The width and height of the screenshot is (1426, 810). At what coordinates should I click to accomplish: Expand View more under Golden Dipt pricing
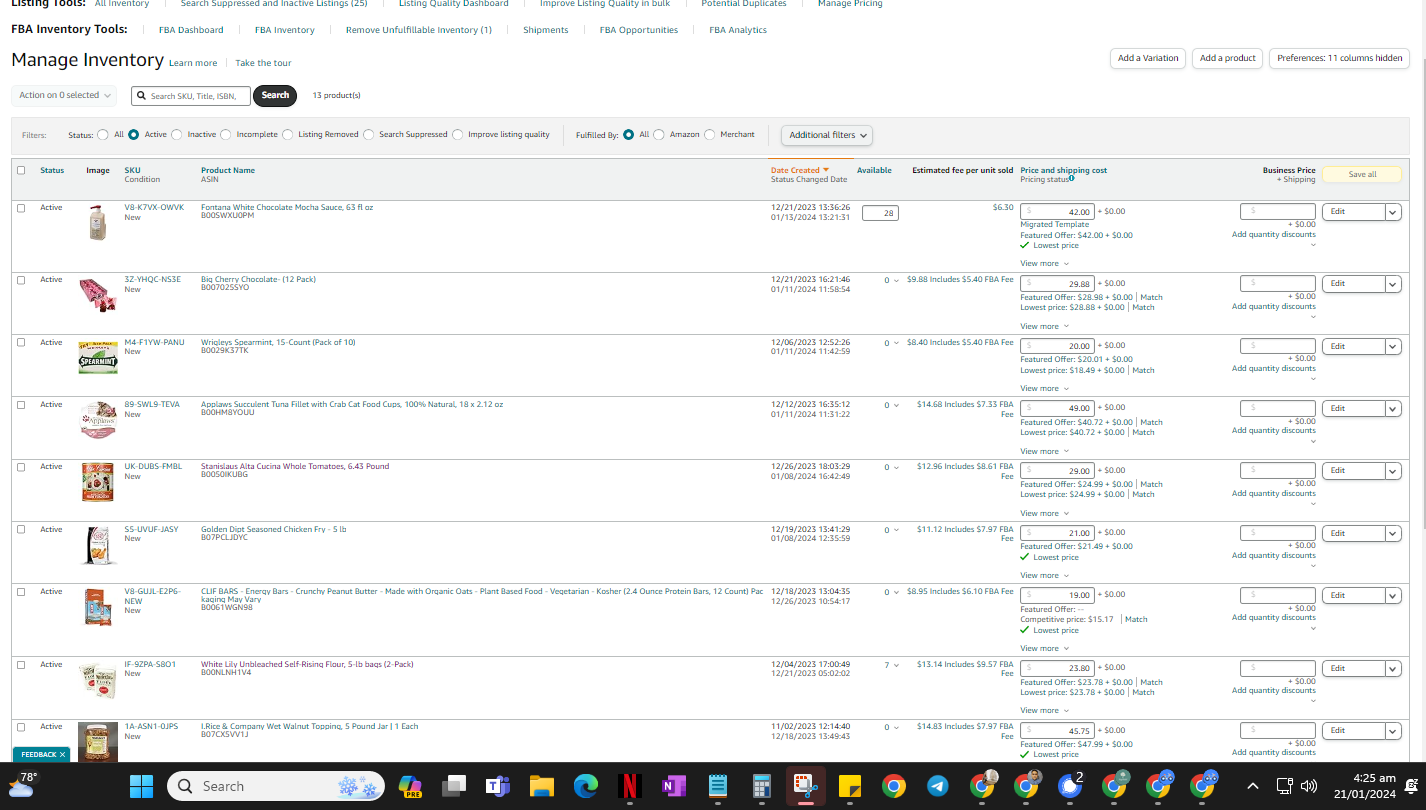click(x=1044, y=575)
